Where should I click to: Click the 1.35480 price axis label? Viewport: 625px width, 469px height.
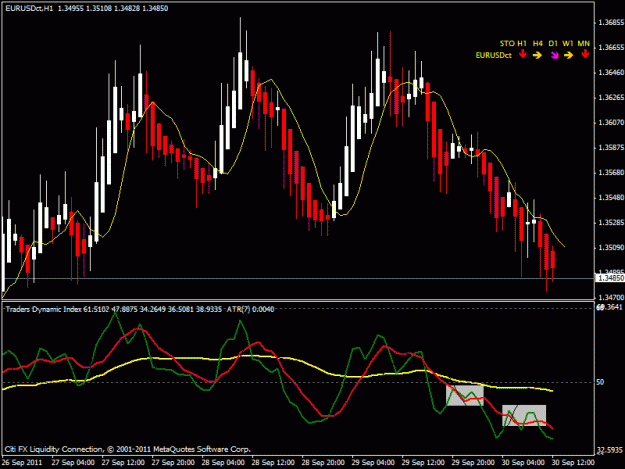tap(611, 198)
